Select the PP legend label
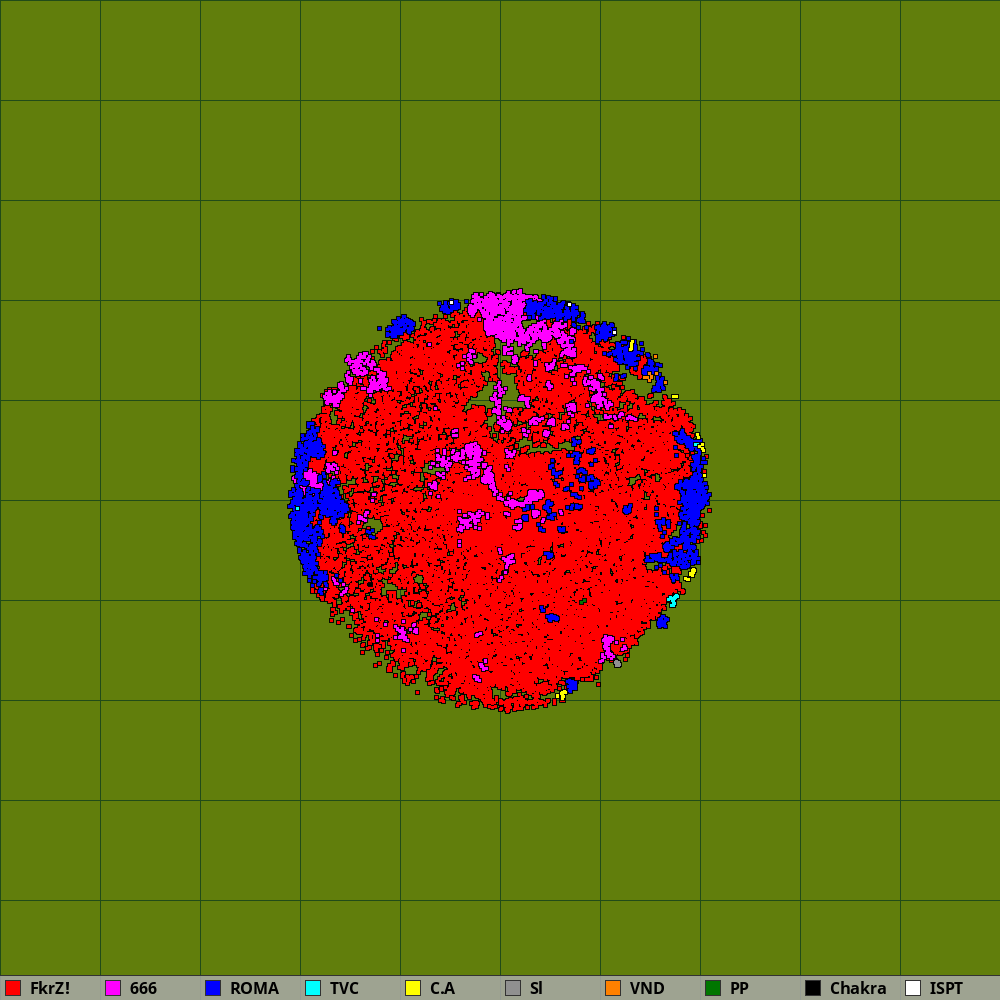Image resolution: width=1000 pixels, height=1000 pixels. (x=739, y=988)
